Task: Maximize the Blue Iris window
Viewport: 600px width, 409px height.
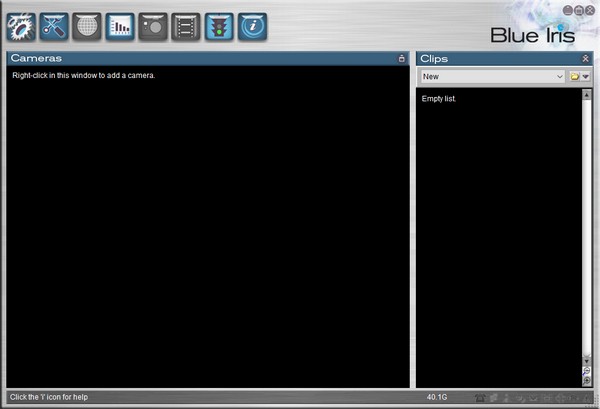Action: click(x=579, y=10)
